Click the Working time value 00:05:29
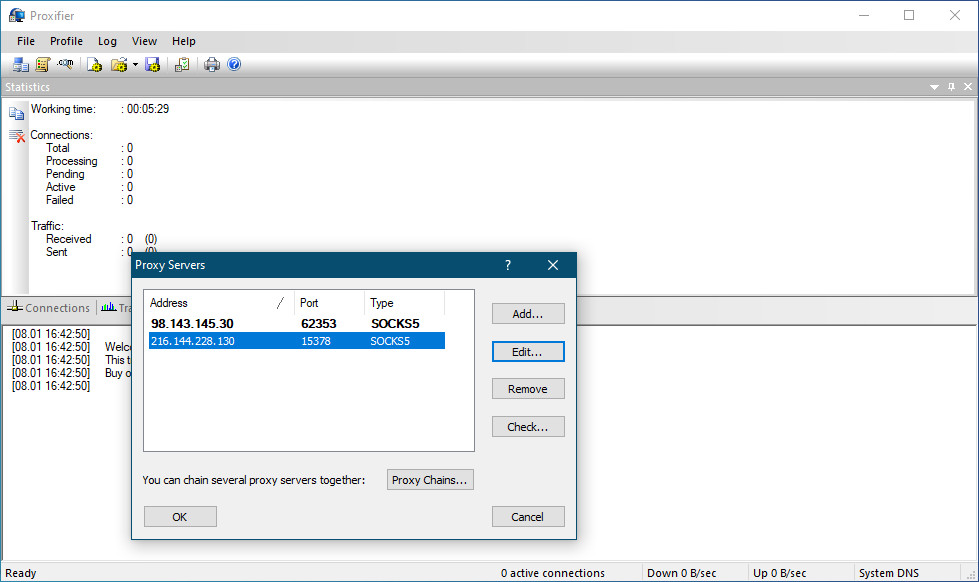This screenshot has height=582, width=979. point(148,109)
